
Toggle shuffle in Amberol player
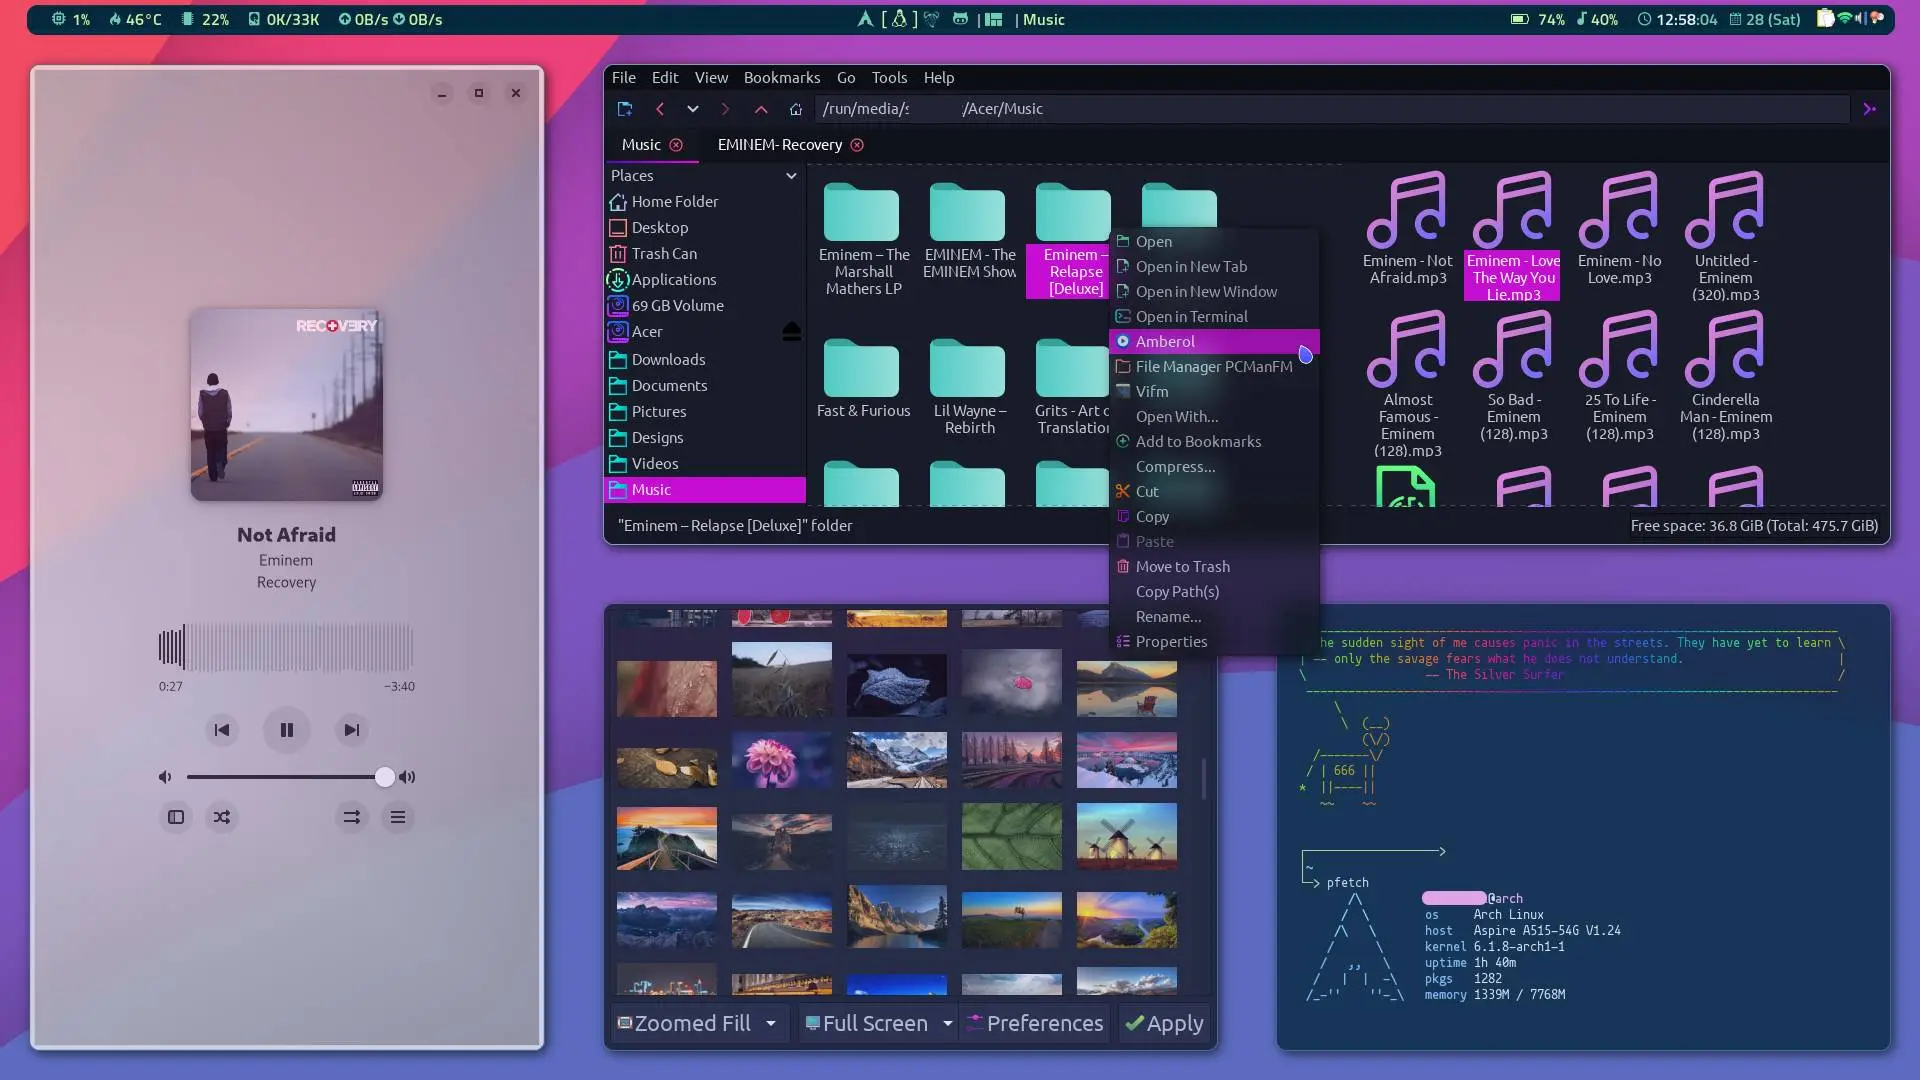point(222,817)
